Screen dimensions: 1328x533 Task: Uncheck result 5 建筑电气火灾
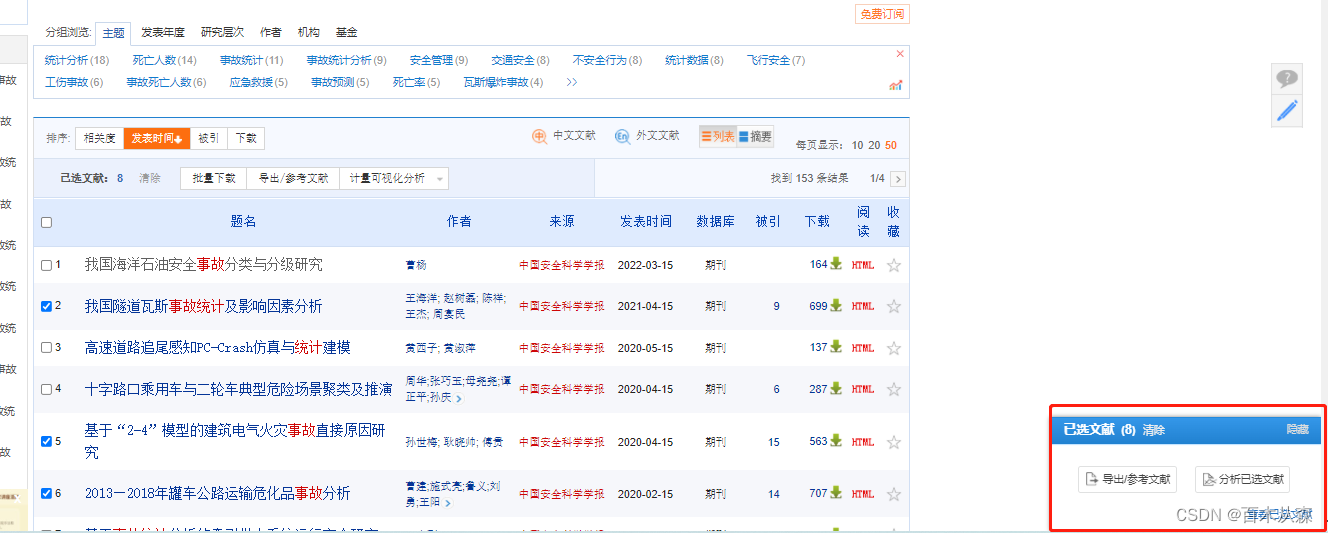tap(46, 441)
